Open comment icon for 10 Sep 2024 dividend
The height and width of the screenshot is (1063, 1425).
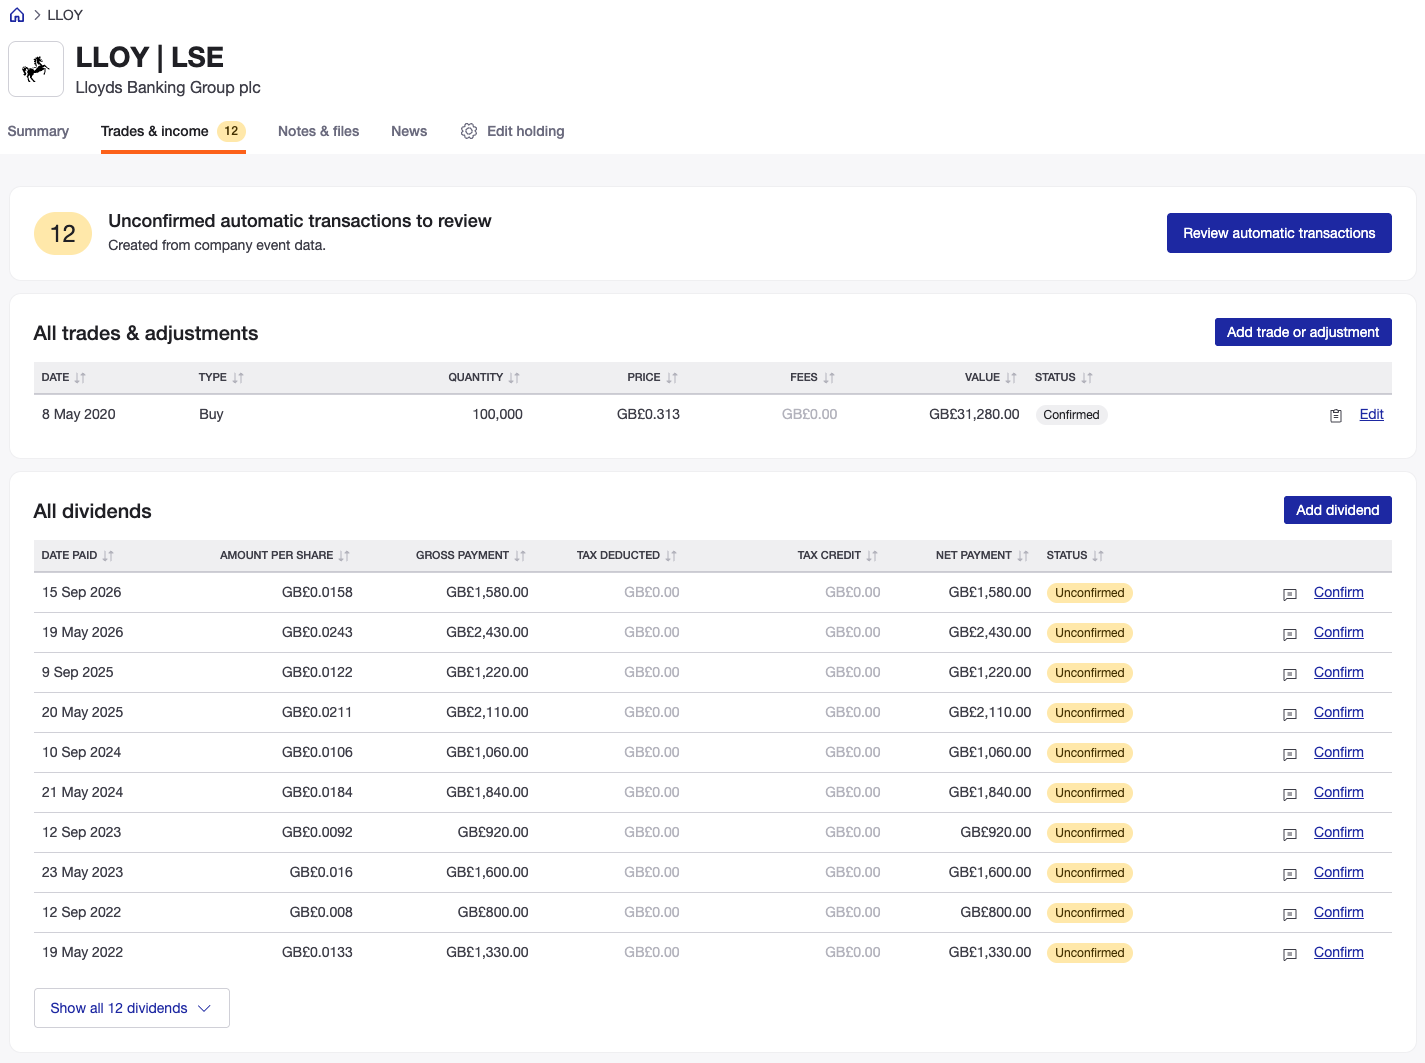coord(1290,754)
